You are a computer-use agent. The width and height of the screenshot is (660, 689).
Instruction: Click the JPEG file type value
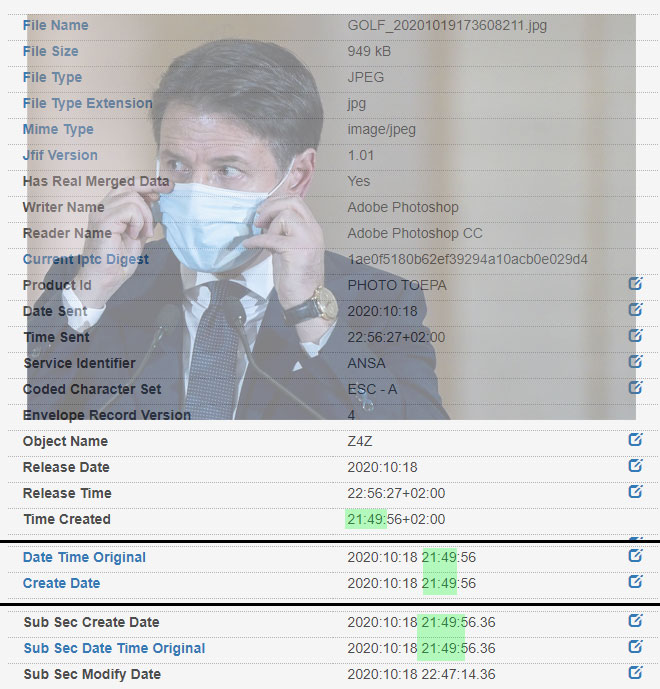click(x=366, y=77)
